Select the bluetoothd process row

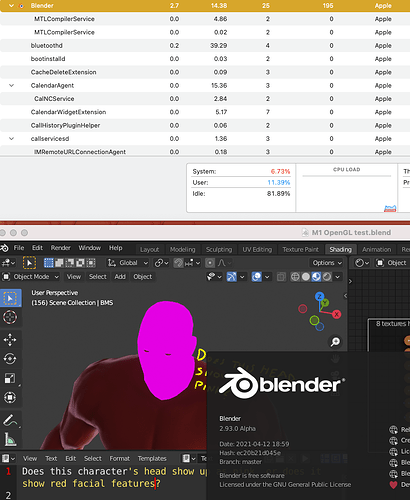205,46
